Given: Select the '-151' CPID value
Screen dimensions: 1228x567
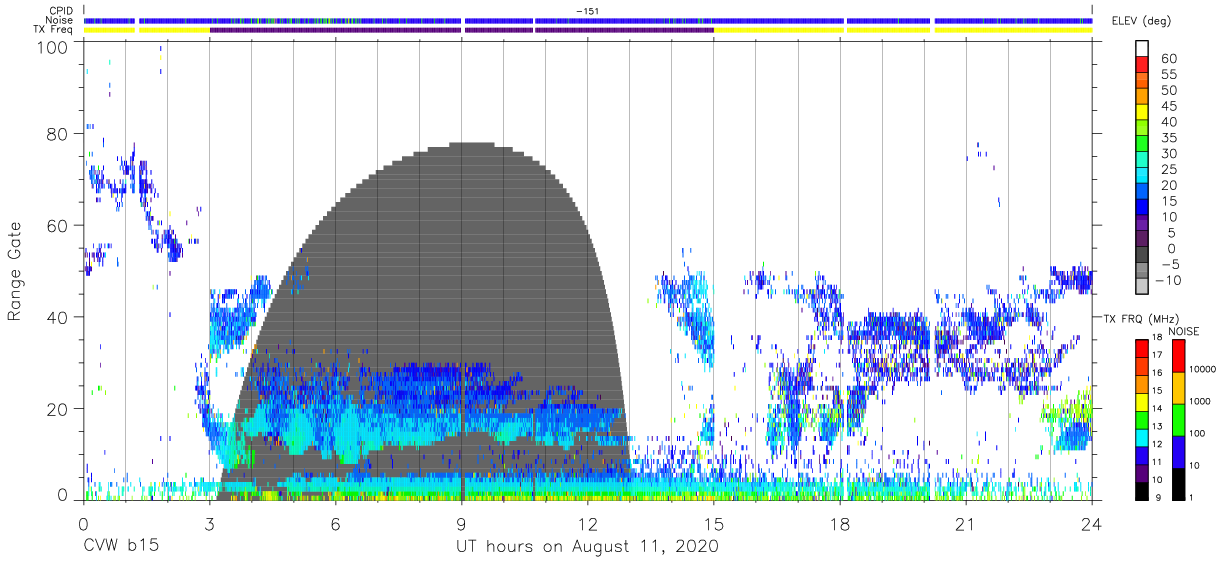Looking at the screenshot, I should coord(587,10).
